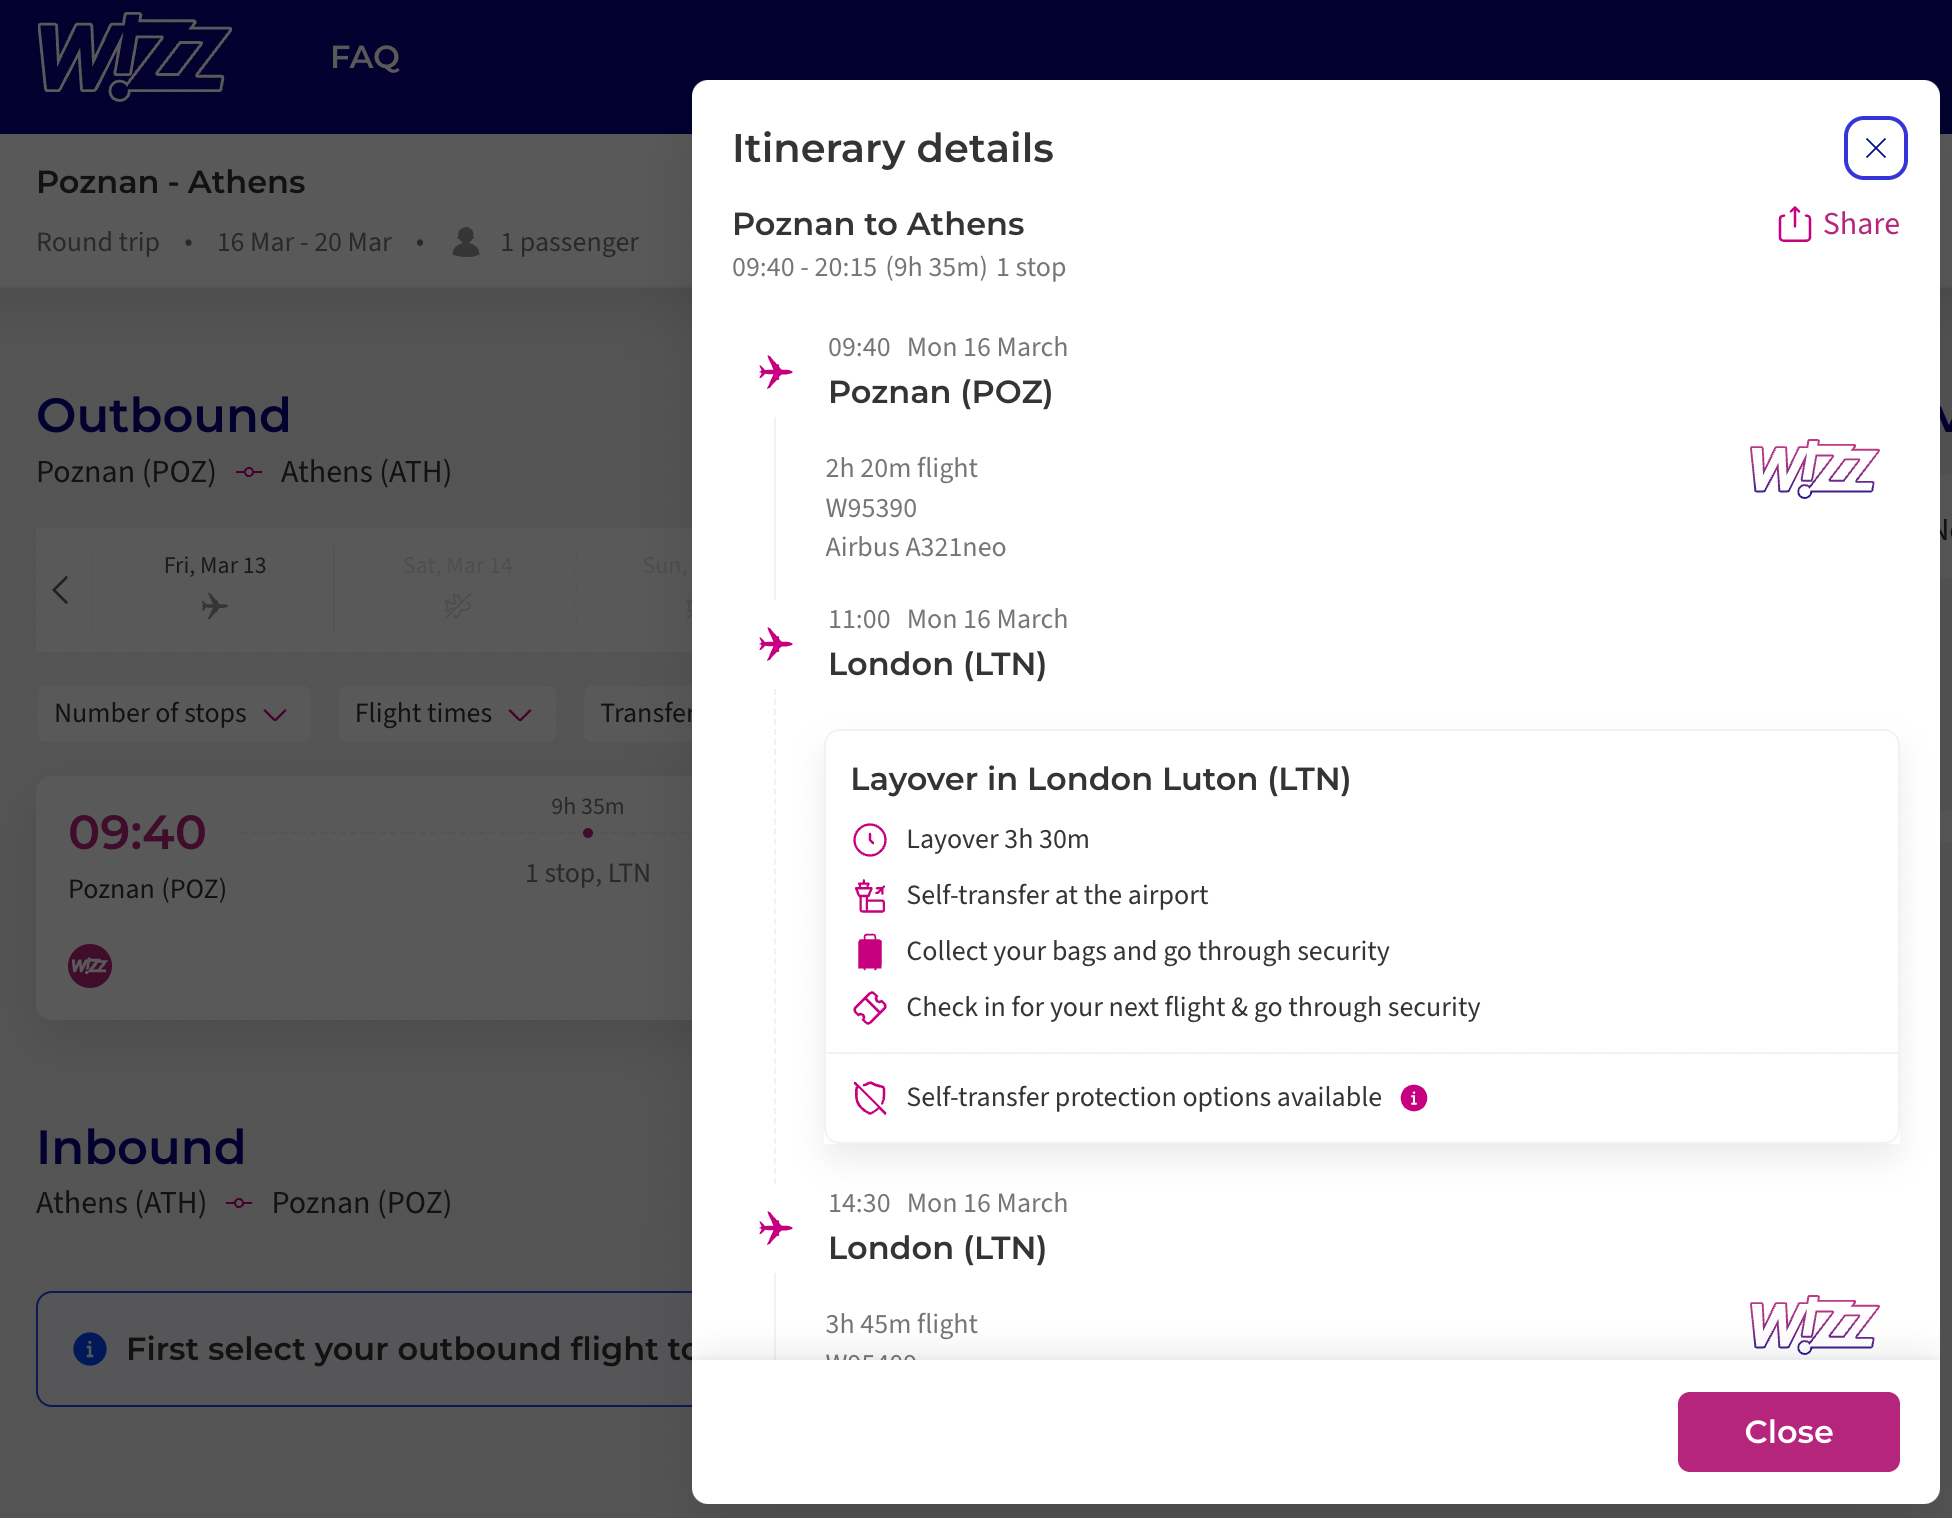Select the Fri, Mar 13 date tab
The height and width of the screenshot is (1518, 1952).
(x=214, y=590)
